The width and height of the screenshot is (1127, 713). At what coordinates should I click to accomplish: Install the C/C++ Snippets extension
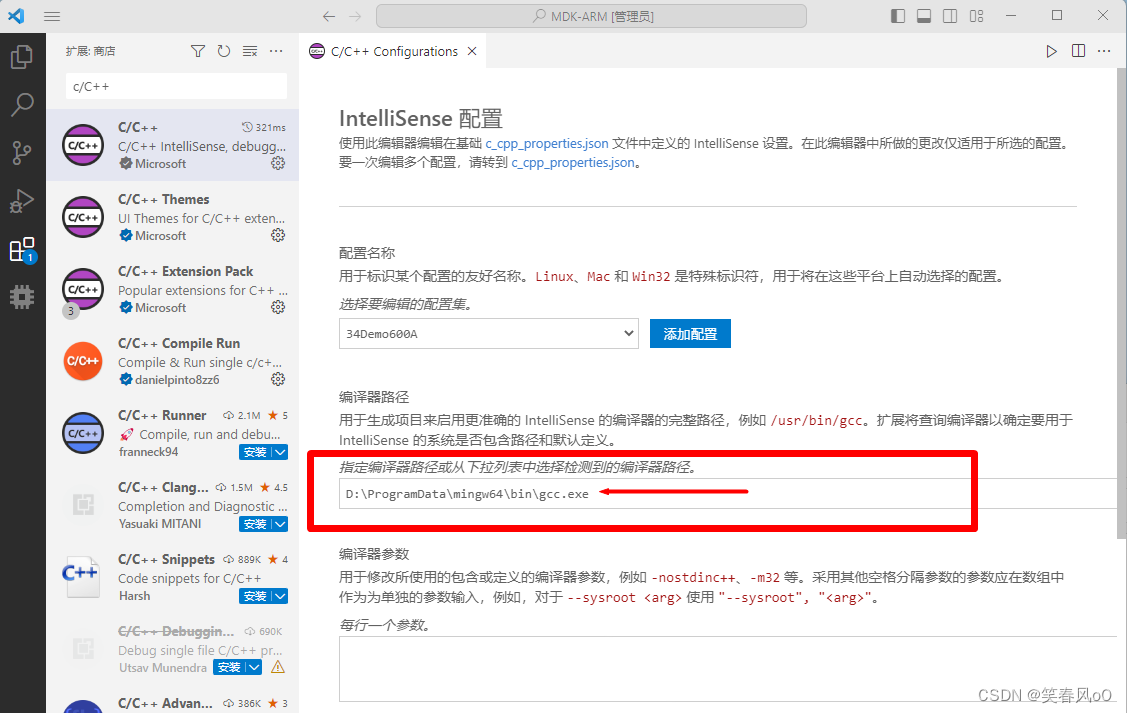click(x=255, y=596)
